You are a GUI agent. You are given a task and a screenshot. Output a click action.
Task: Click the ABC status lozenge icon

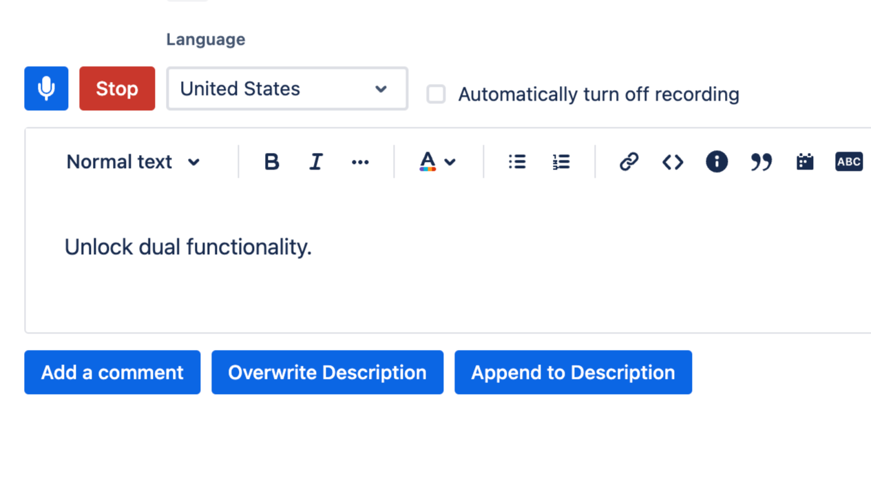point(849,162)
